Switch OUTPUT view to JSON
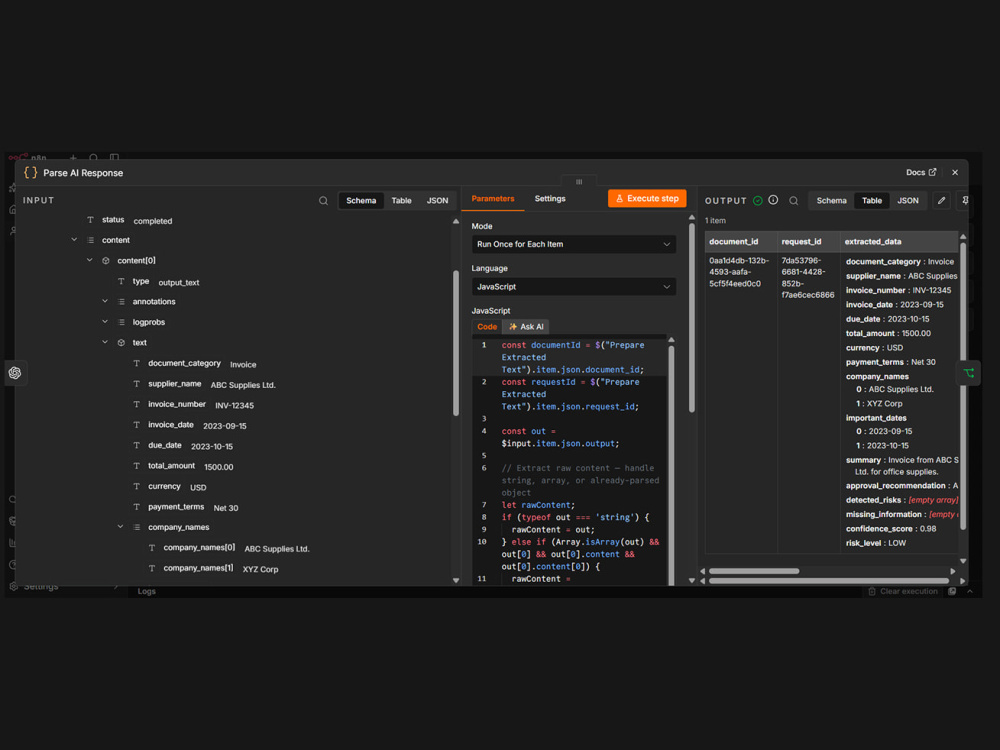 (908, 201)
